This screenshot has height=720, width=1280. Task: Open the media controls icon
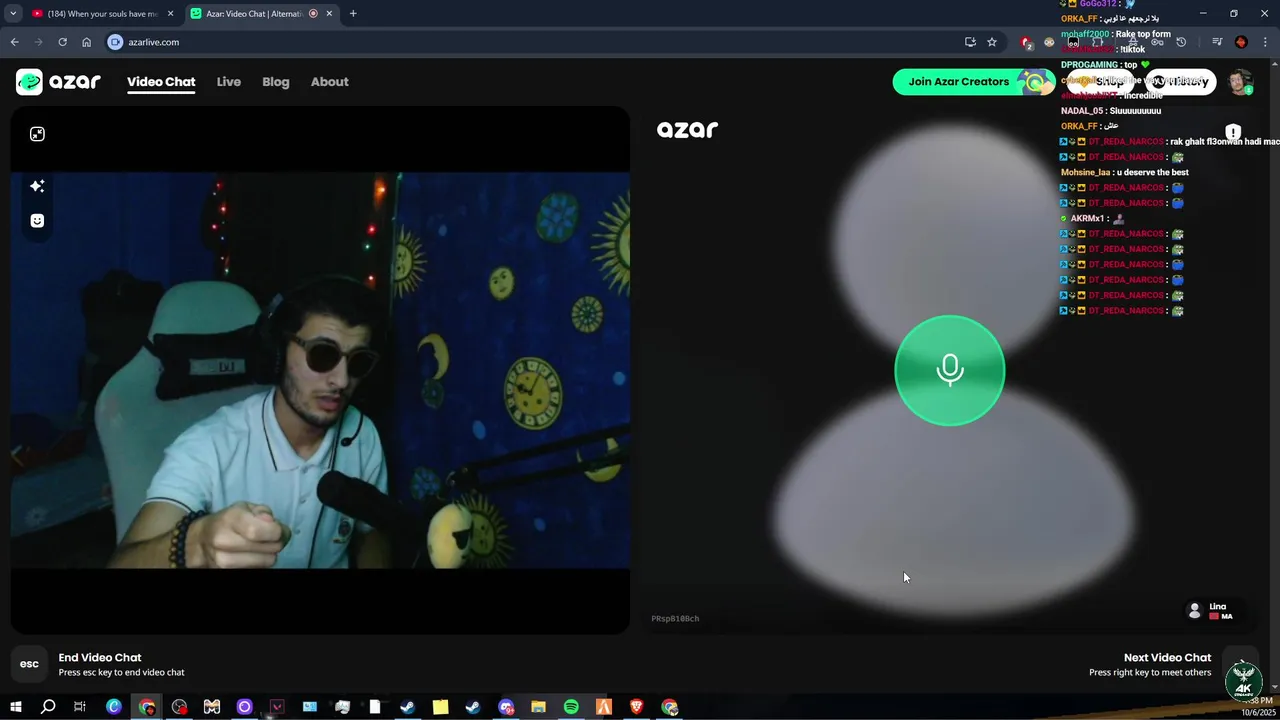pos(1217,42)
